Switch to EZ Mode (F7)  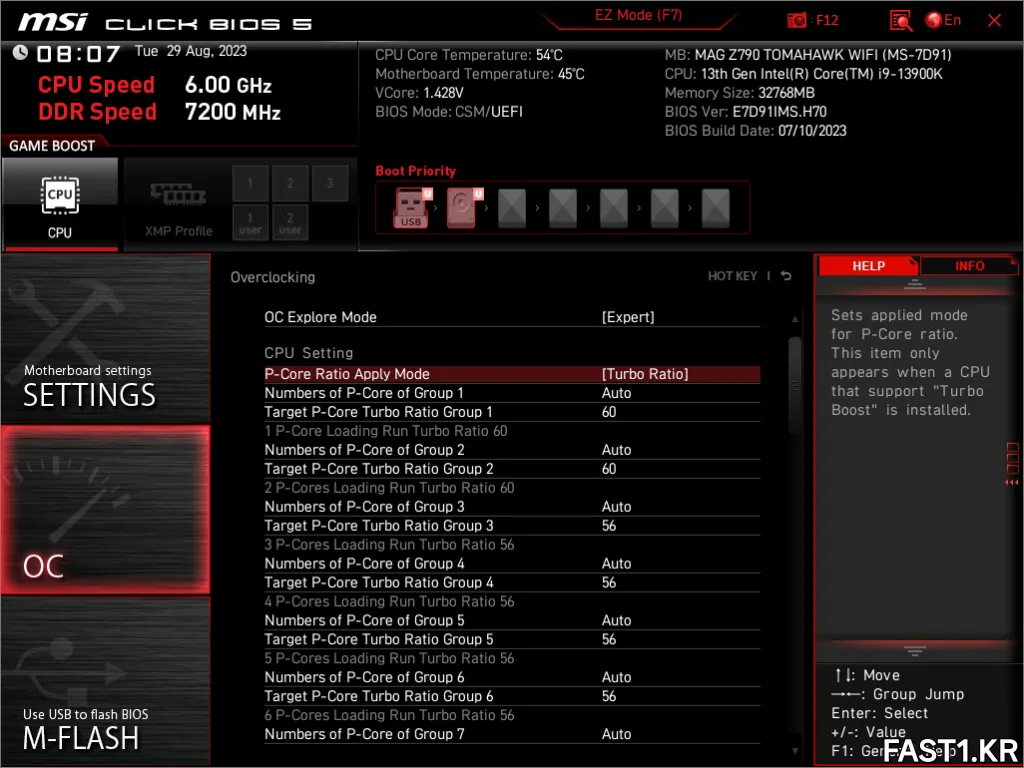(638, 16)
